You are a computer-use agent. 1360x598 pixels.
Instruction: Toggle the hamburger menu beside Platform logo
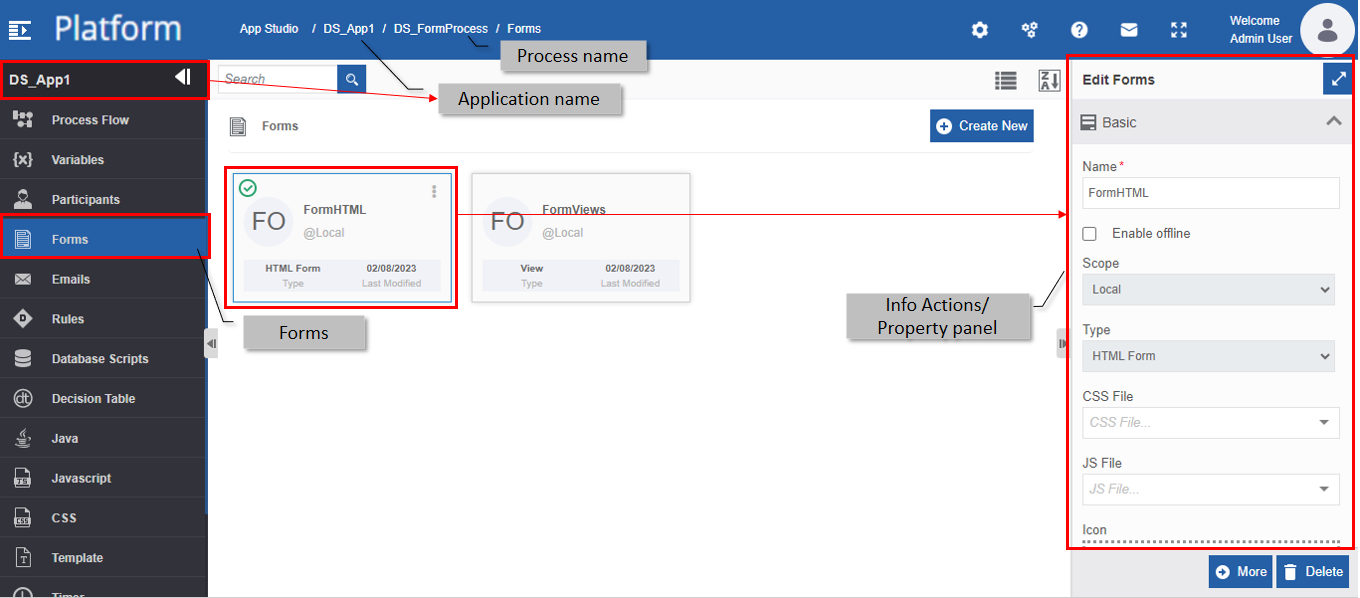point(20,30)
